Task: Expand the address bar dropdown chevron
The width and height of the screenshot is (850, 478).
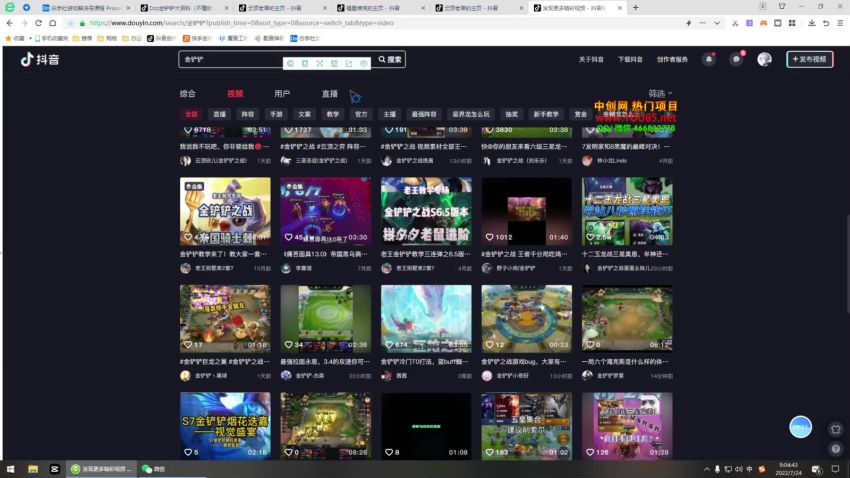Action: point(717,23)
